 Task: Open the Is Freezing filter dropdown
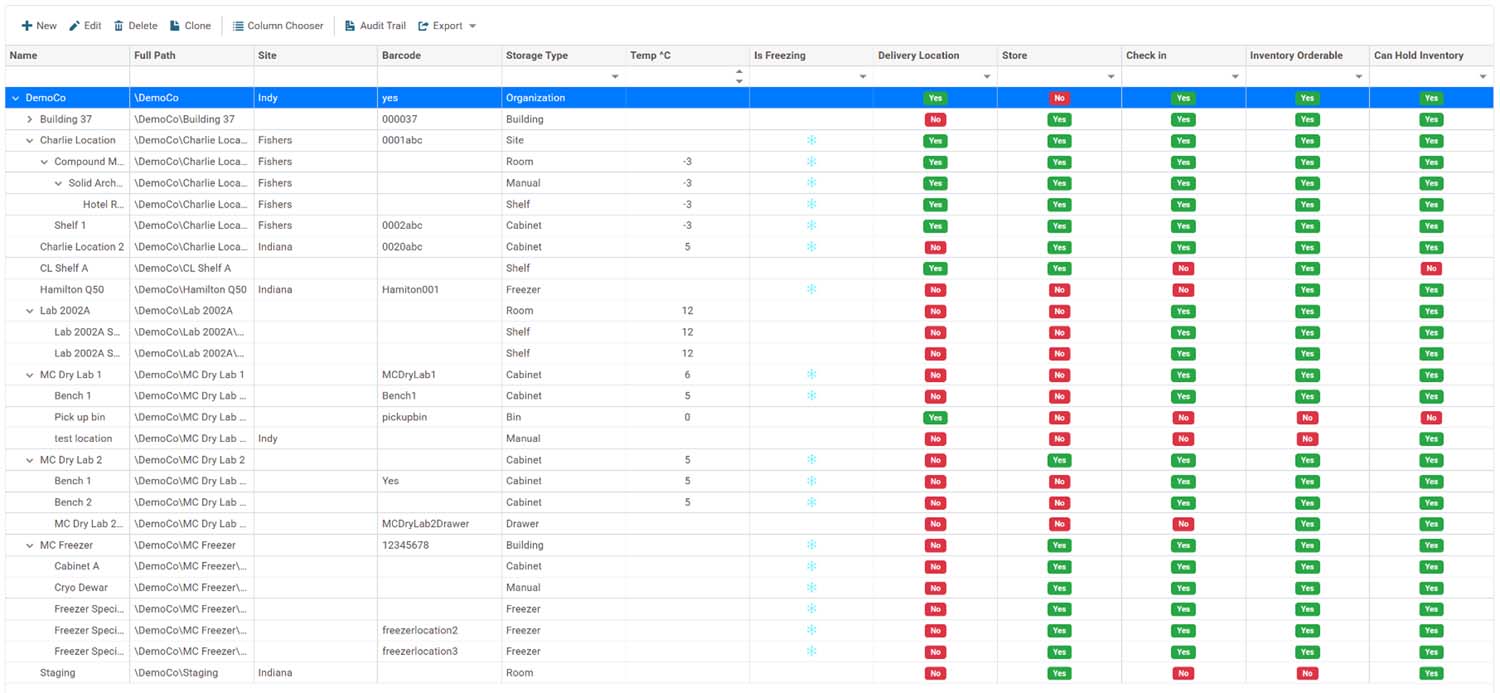pos(863,77)
